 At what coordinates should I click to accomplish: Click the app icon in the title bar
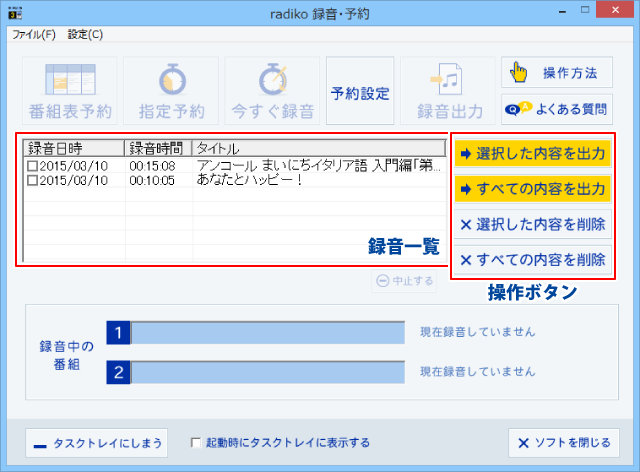click(16, 13)
